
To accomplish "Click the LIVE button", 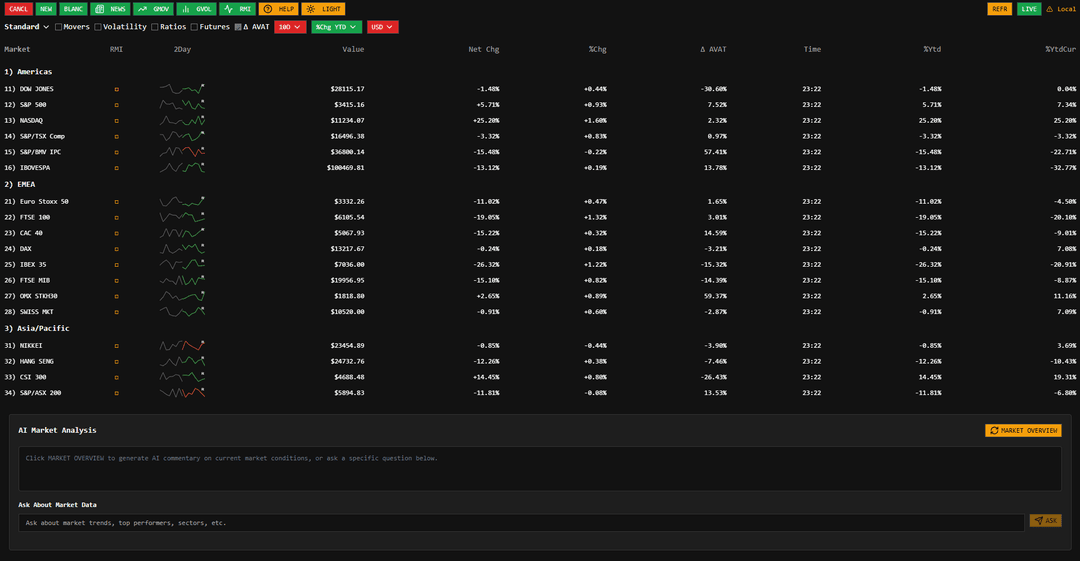I will 1029,9.
